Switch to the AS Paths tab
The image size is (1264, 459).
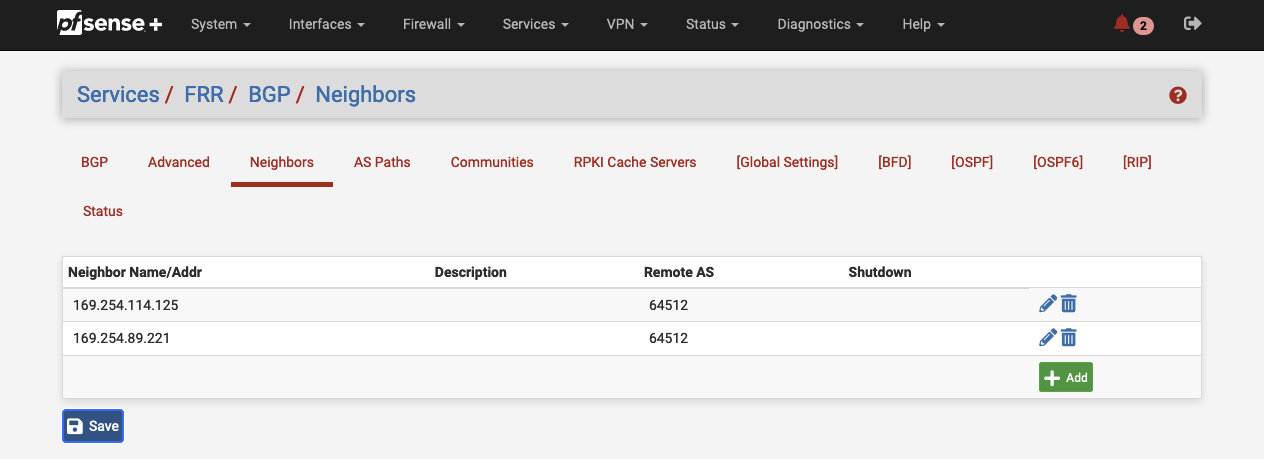(x=382, y=162)
